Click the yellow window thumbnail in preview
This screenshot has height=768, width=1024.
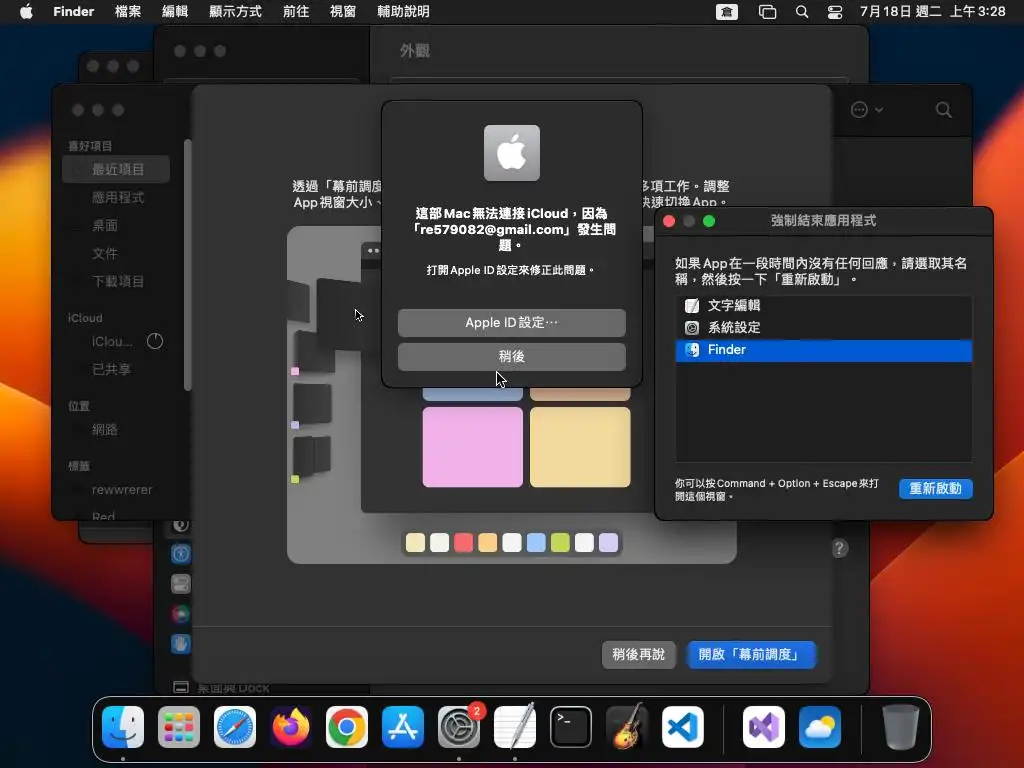580,447
